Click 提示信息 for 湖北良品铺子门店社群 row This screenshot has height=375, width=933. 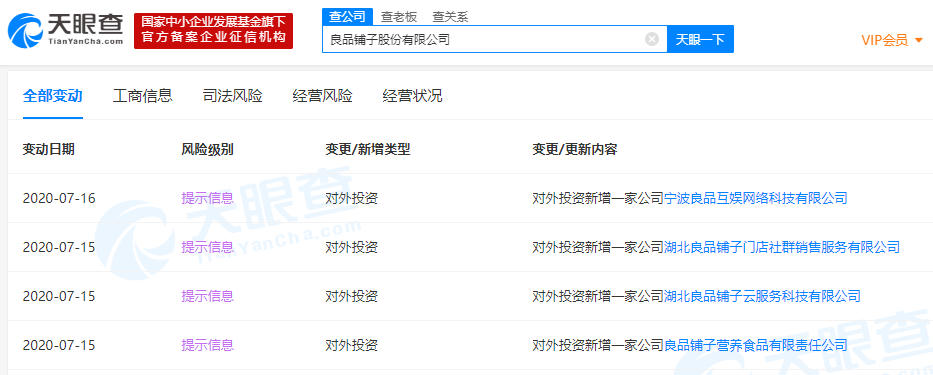(x=208, y=246)
